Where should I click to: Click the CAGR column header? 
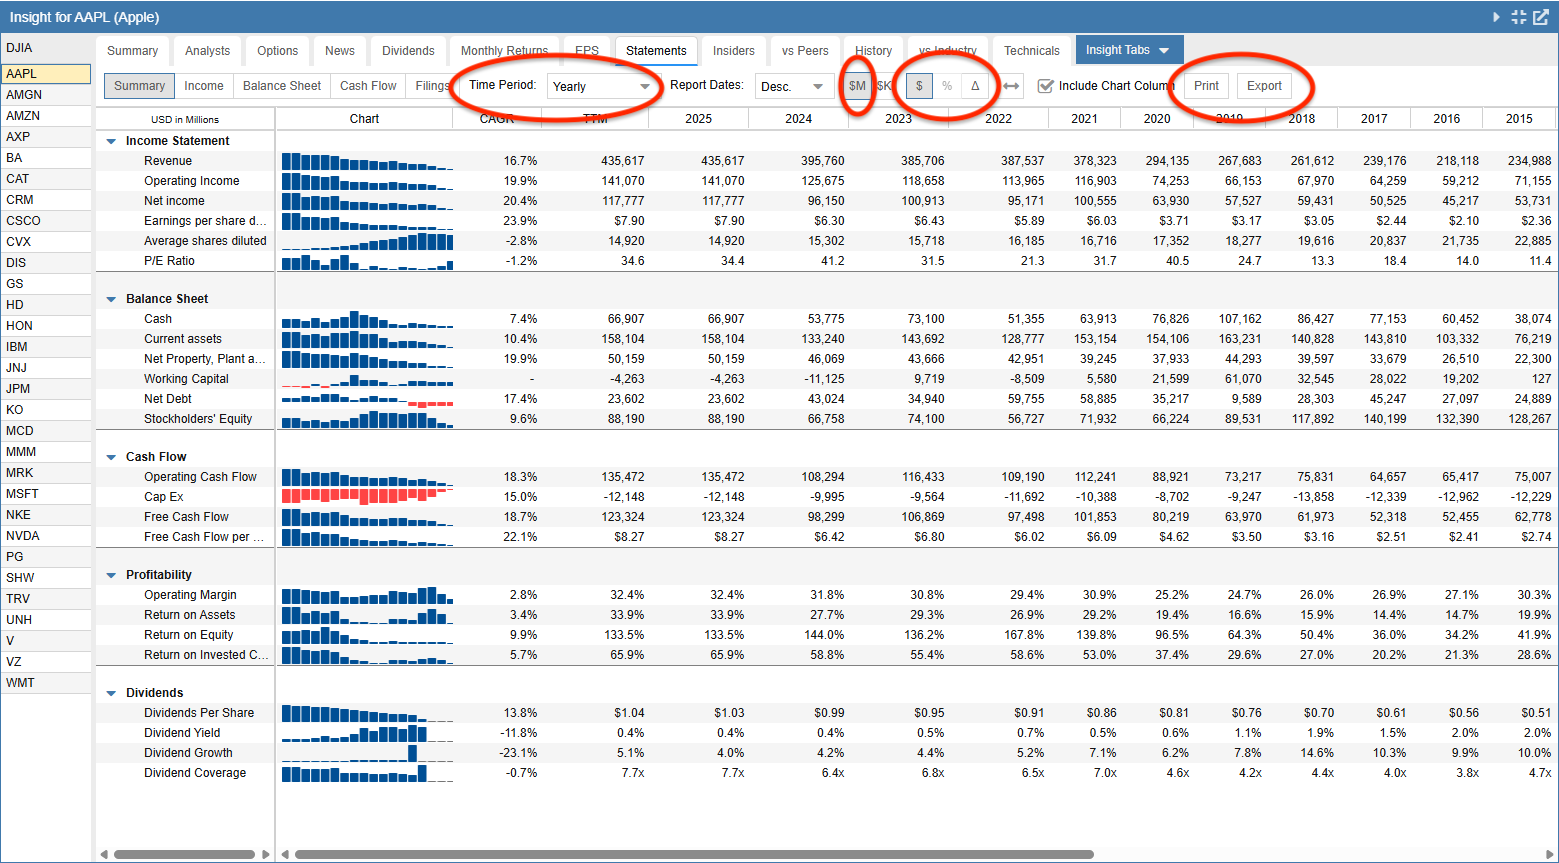497,119
